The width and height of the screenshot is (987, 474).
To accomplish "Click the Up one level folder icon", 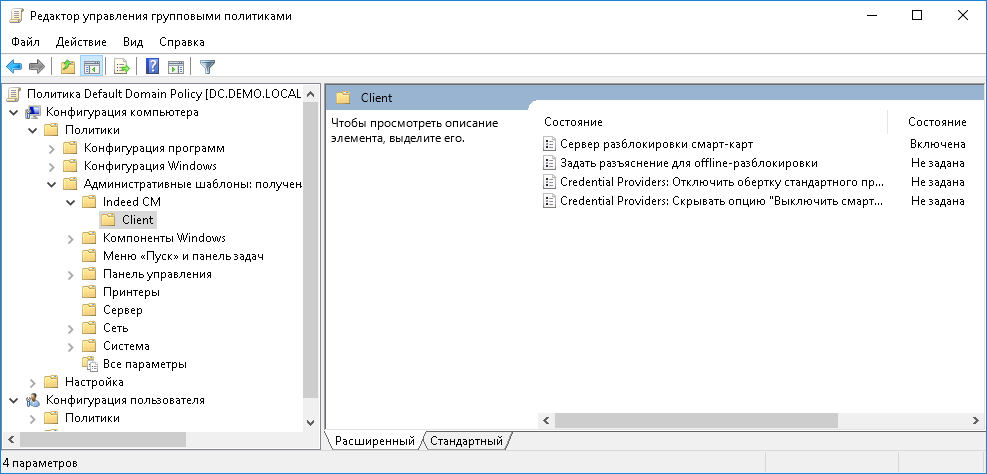I will (67, 67).
